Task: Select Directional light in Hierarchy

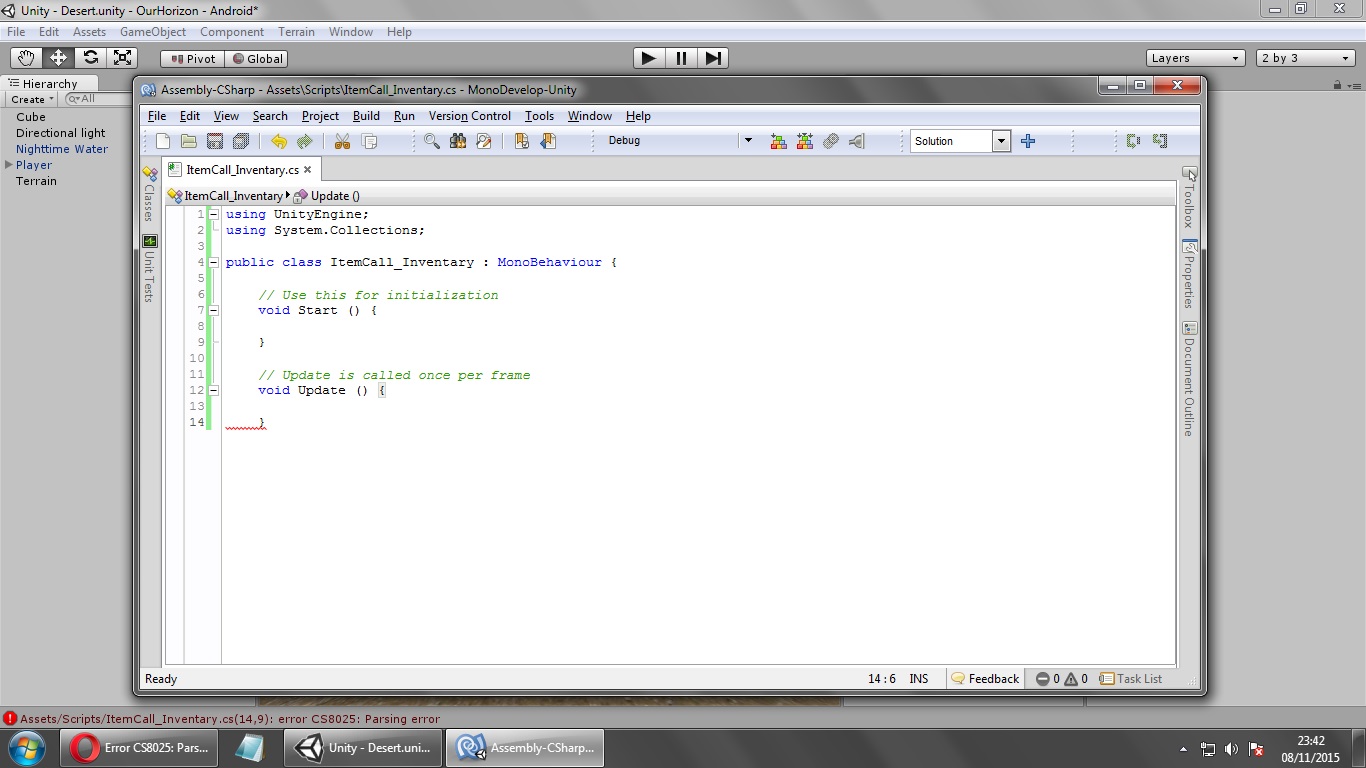Action: pos(61,133)
